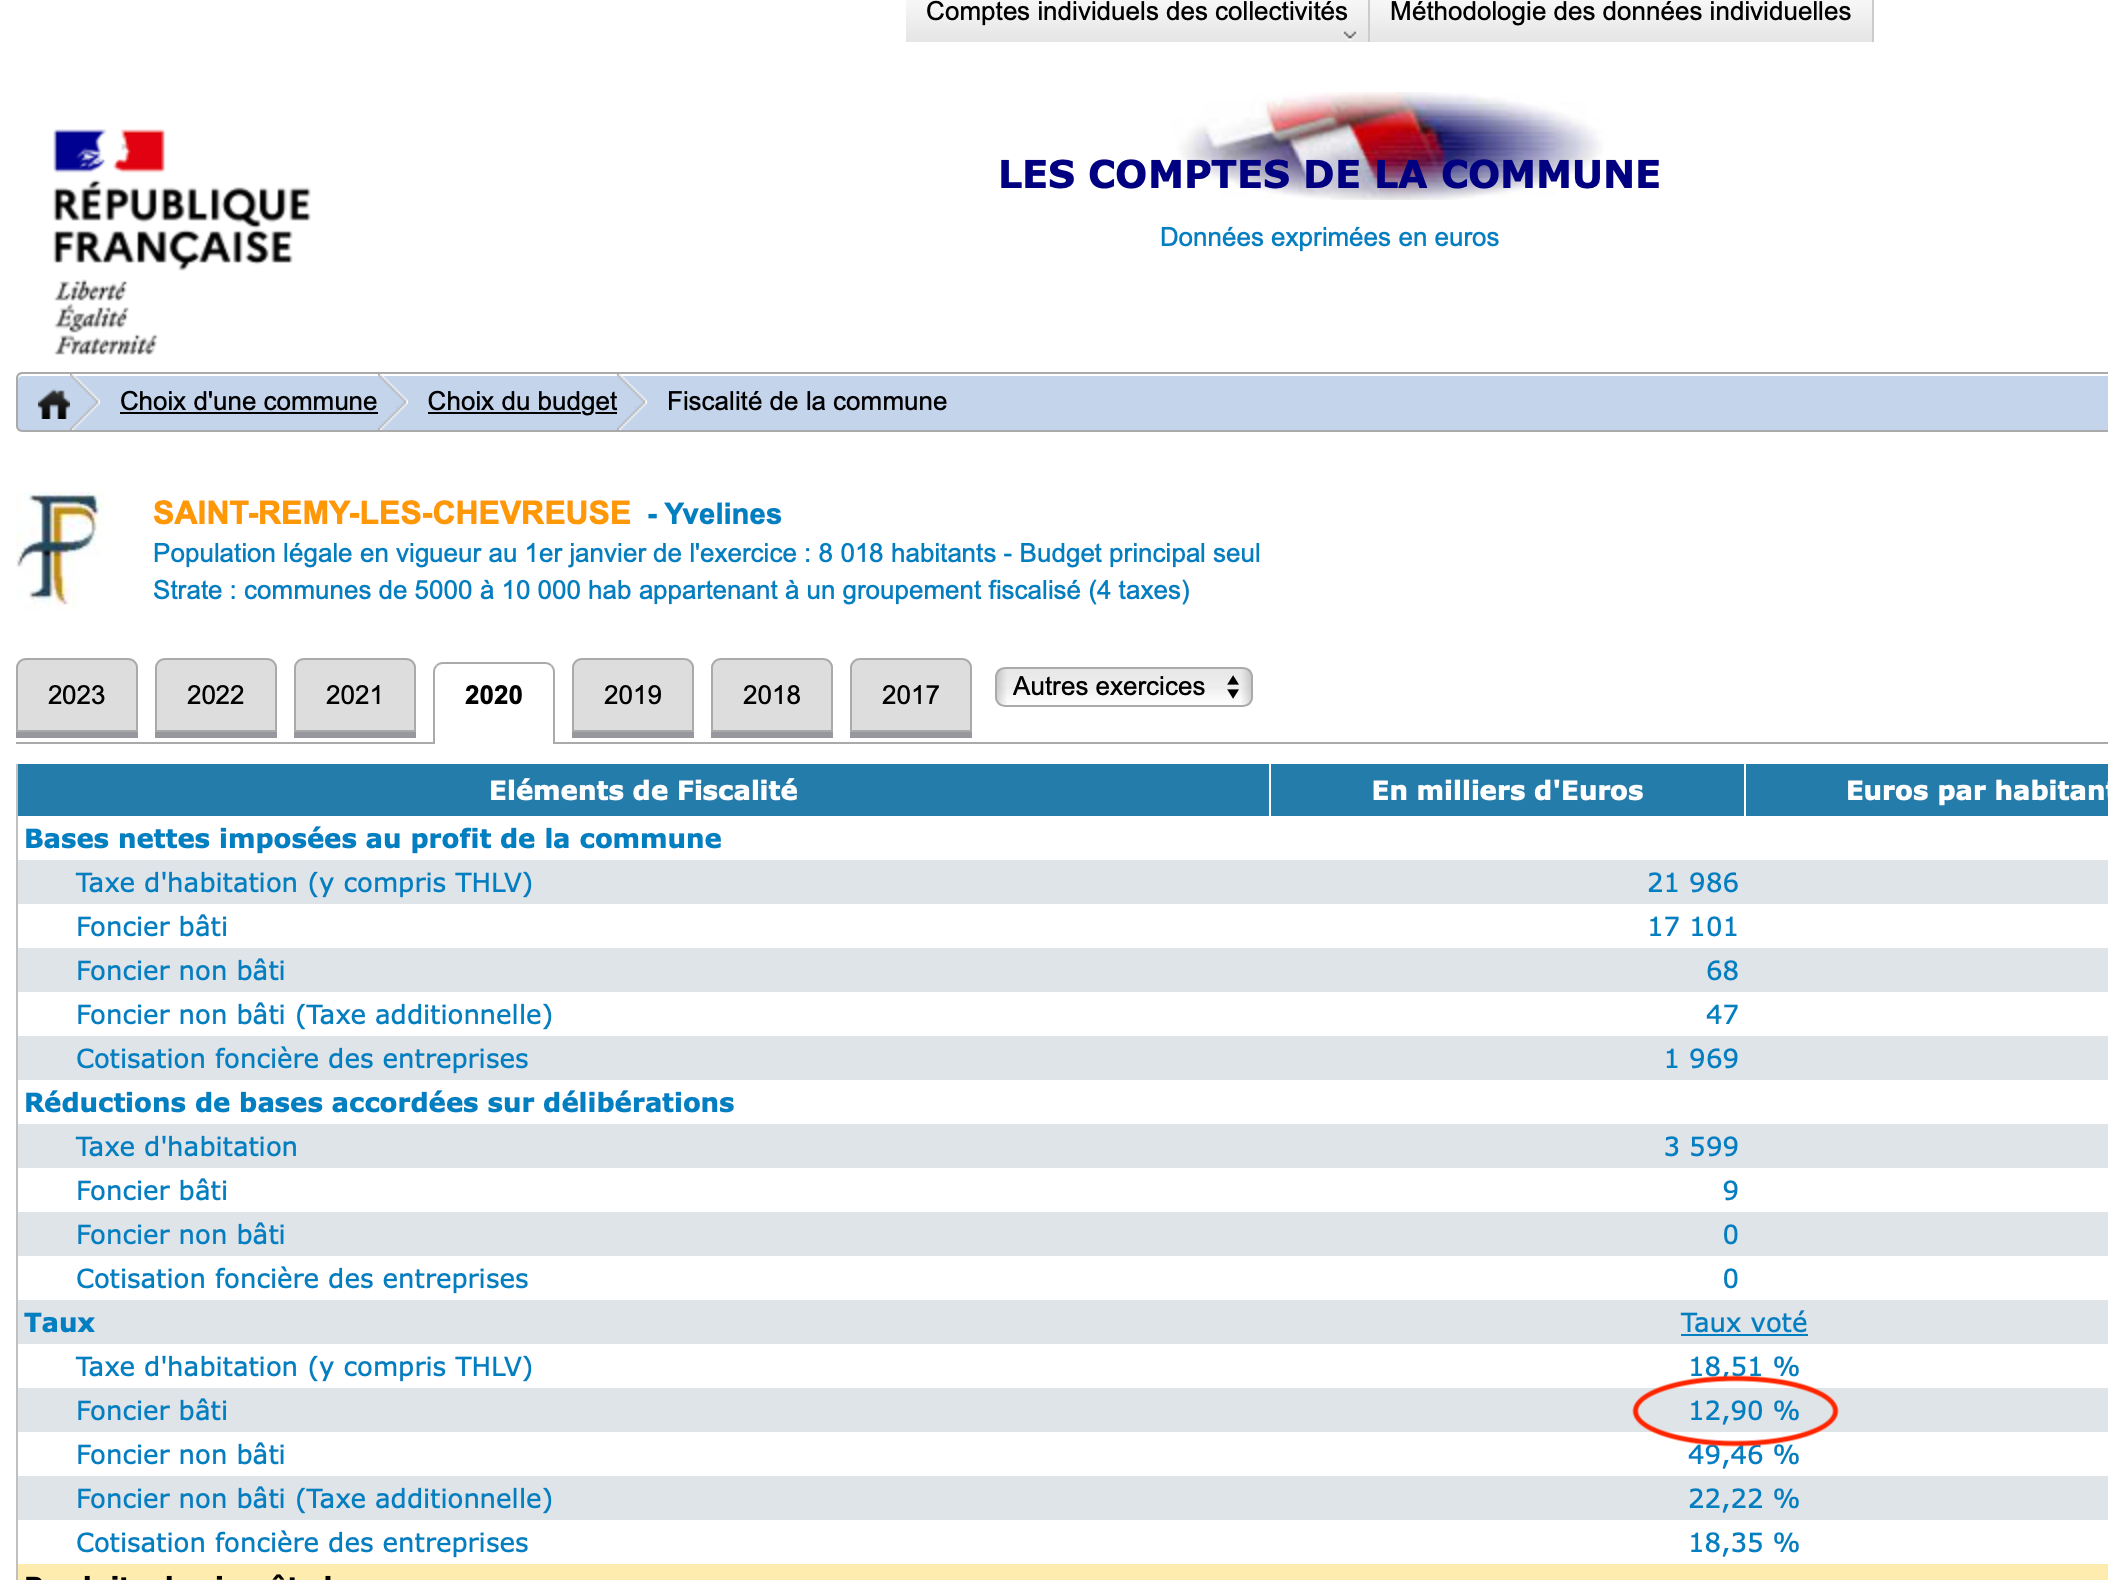Open the Autres exercices dropdown
2108x1580 pixels.
tap(1123, 687)
